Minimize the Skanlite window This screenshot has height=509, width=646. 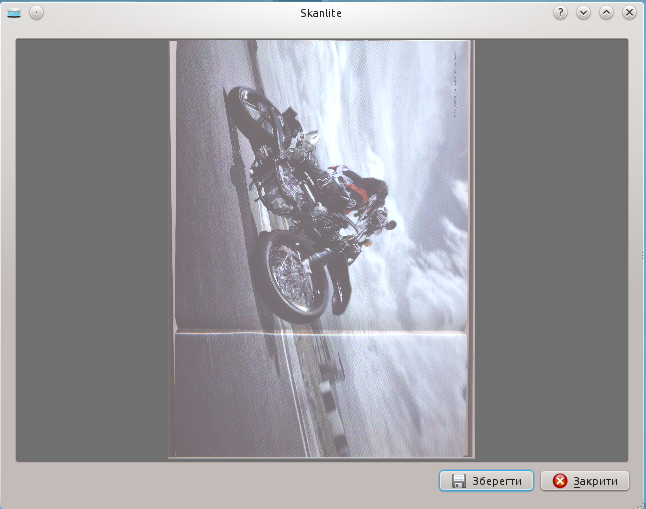(x=584, y=13)
